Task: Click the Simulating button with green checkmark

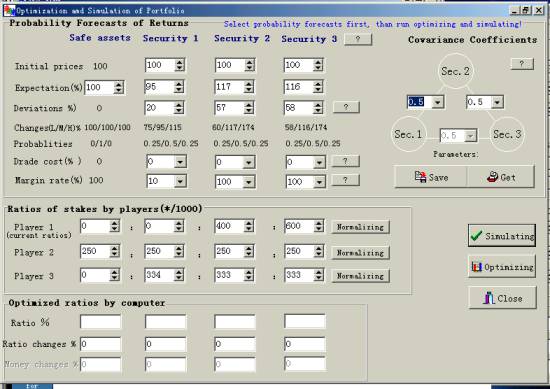Action: [x=502, y=236]
